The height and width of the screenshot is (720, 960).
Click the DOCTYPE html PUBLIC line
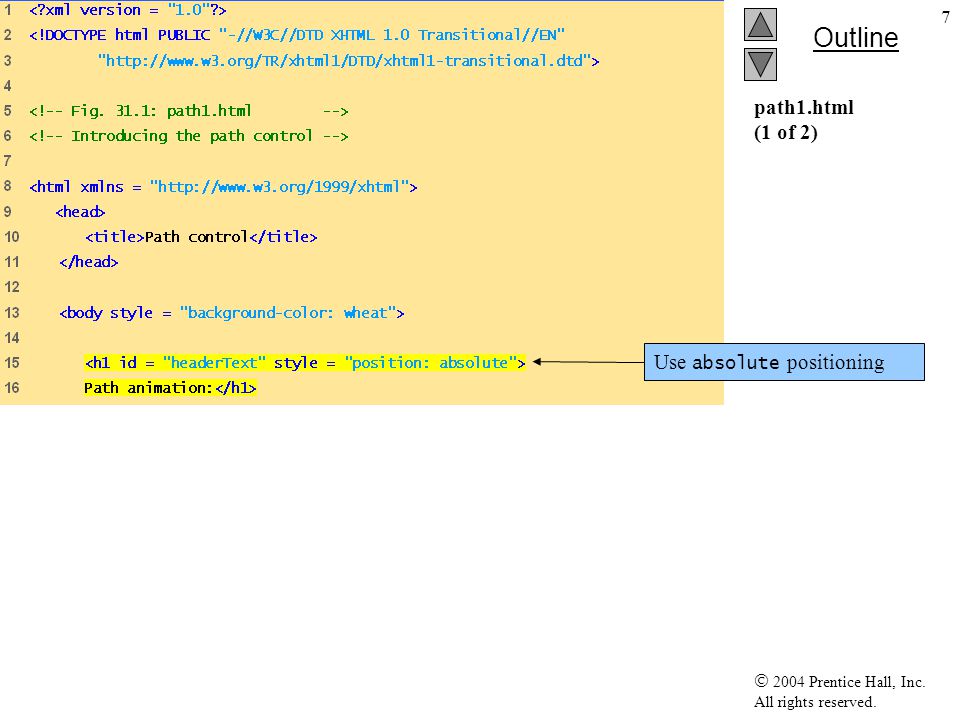click(296, 35)
